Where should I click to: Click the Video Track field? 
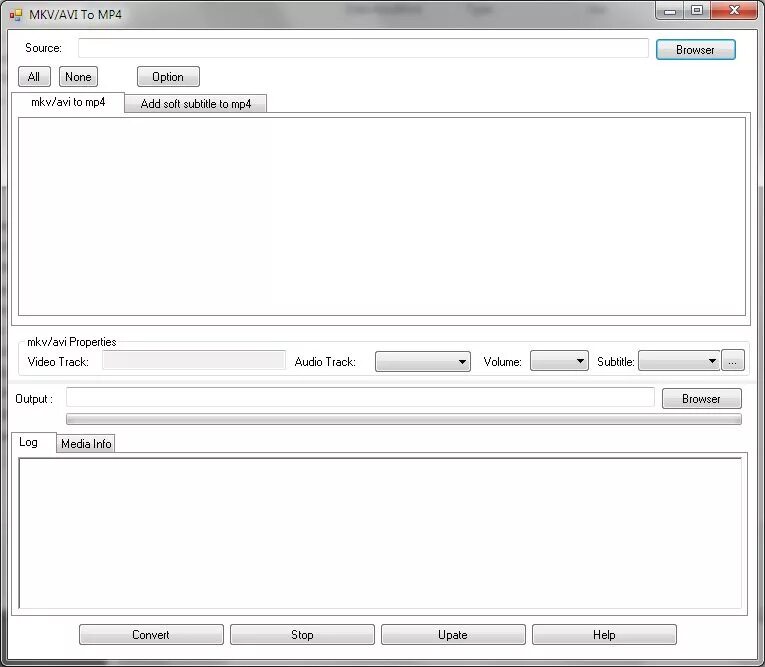click(x=194, y=360)
